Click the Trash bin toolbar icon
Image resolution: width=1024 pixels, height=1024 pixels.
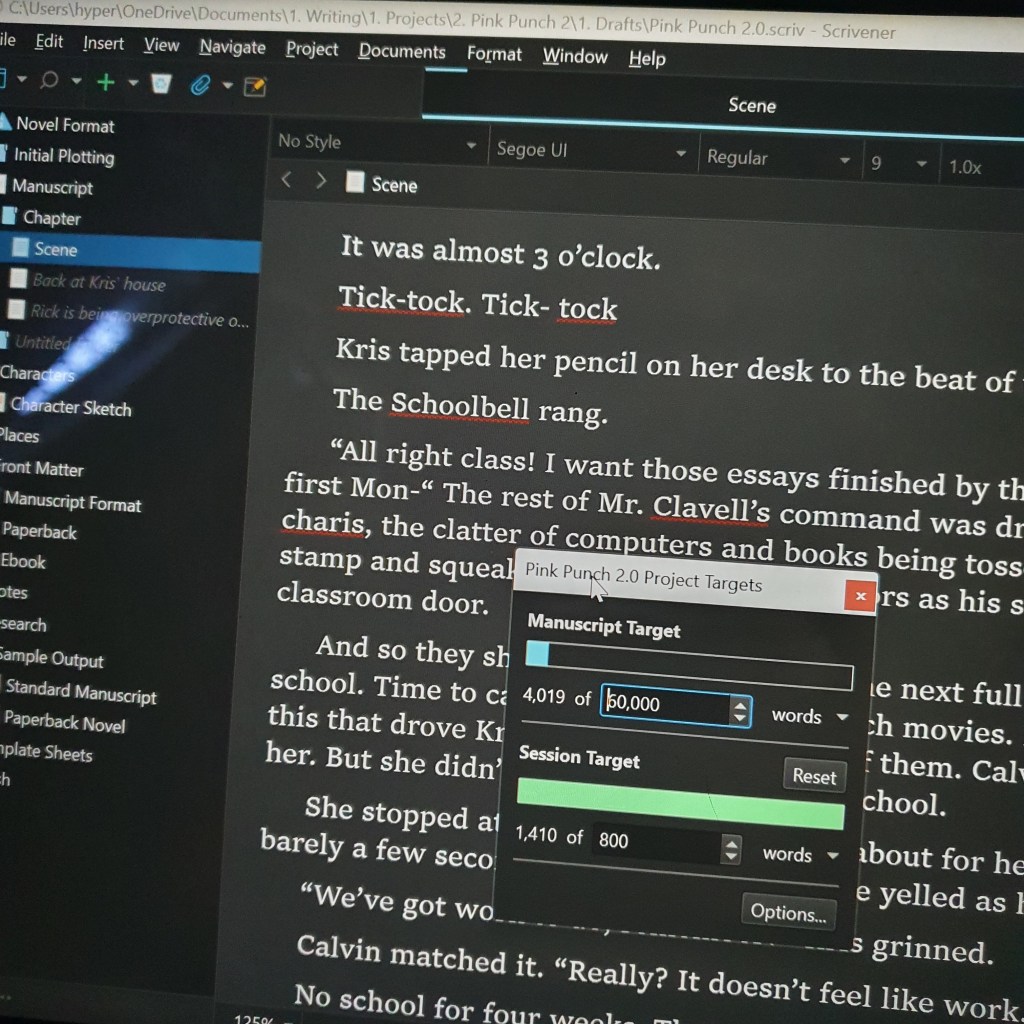coord(161,84)
